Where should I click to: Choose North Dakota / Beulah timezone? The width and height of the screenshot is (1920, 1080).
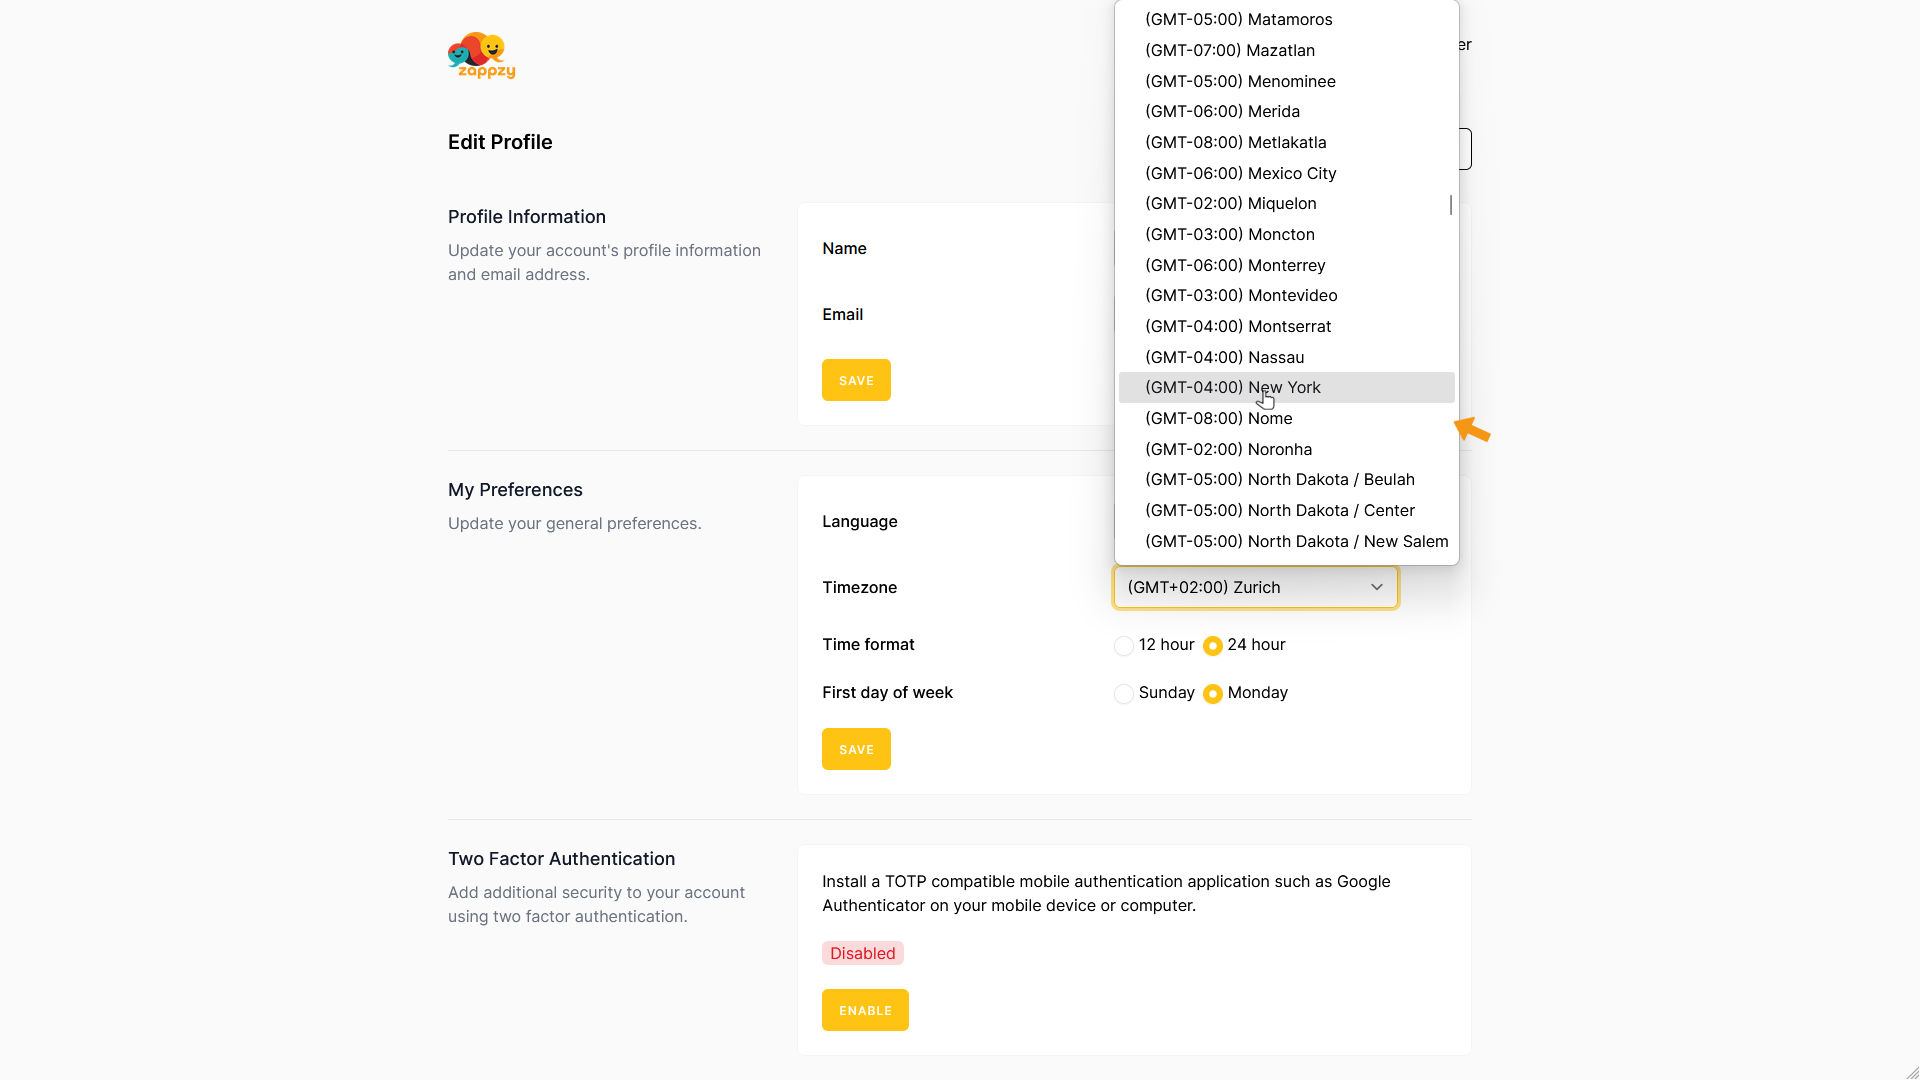pos(1279,480)
